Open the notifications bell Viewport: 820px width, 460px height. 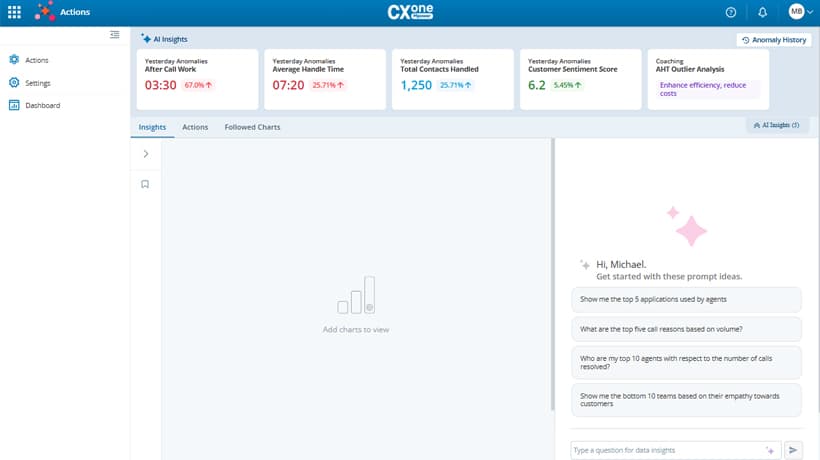tap(763, 12)
